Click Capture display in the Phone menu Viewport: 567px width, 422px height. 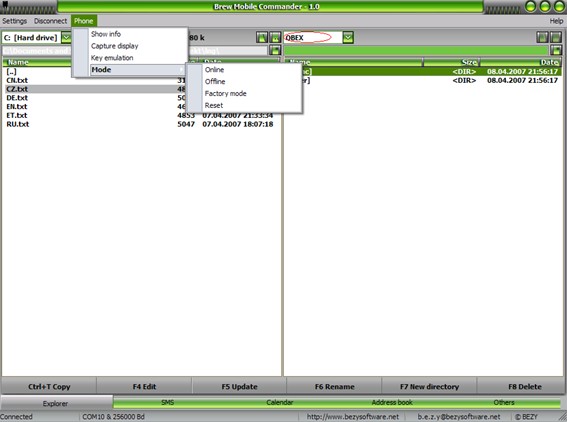[x=115, y=46]
